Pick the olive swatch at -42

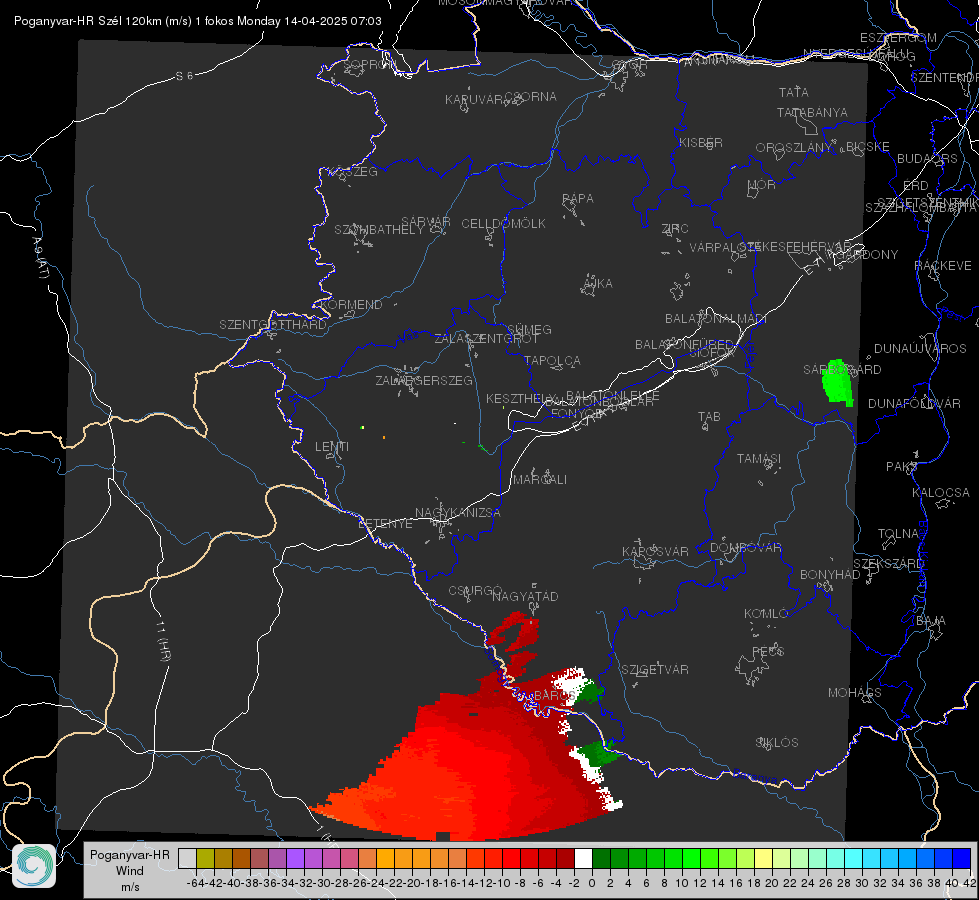[205, 858]
